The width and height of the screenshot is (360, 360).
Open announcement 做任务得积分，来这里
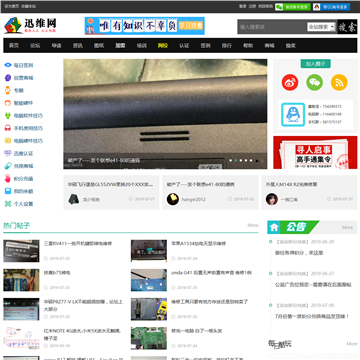click(x=299, y=253)
